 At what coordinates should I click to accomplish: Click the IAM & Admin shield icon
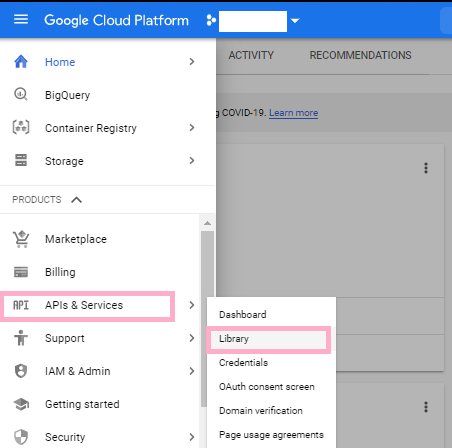click(21, 371)
